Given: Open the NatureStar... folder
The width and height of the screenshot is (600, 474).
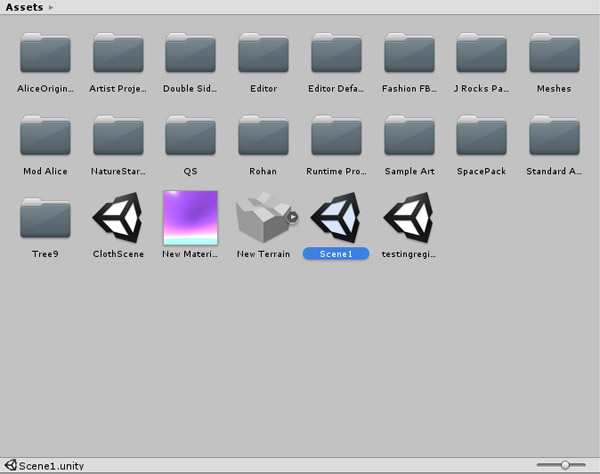Looking at the screenshot, I should point(118,135).
